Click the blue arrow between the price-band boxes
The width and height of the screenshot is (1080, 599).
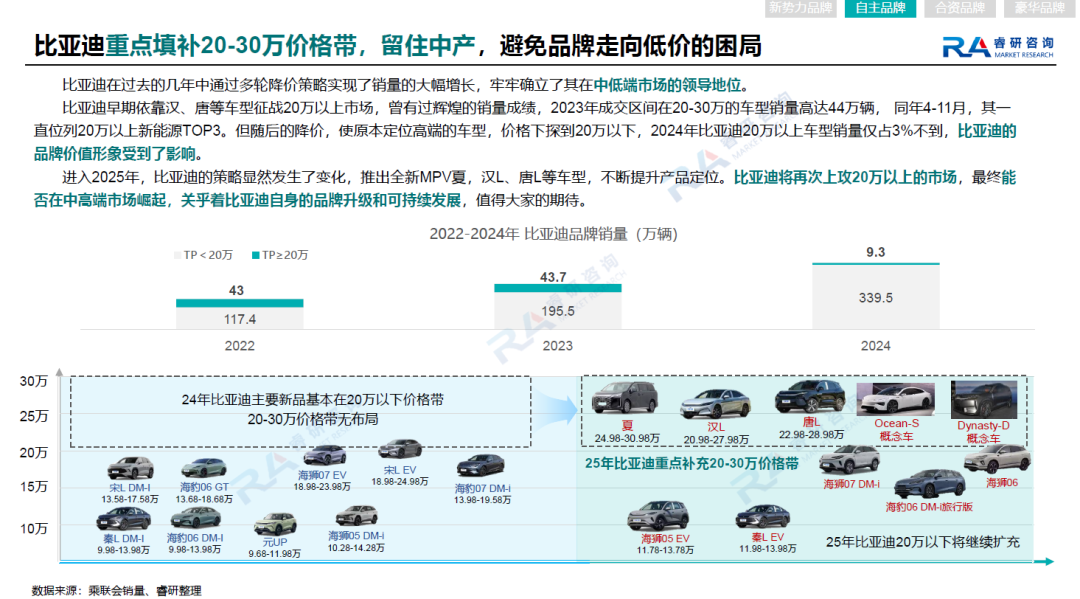coord(557,410)
